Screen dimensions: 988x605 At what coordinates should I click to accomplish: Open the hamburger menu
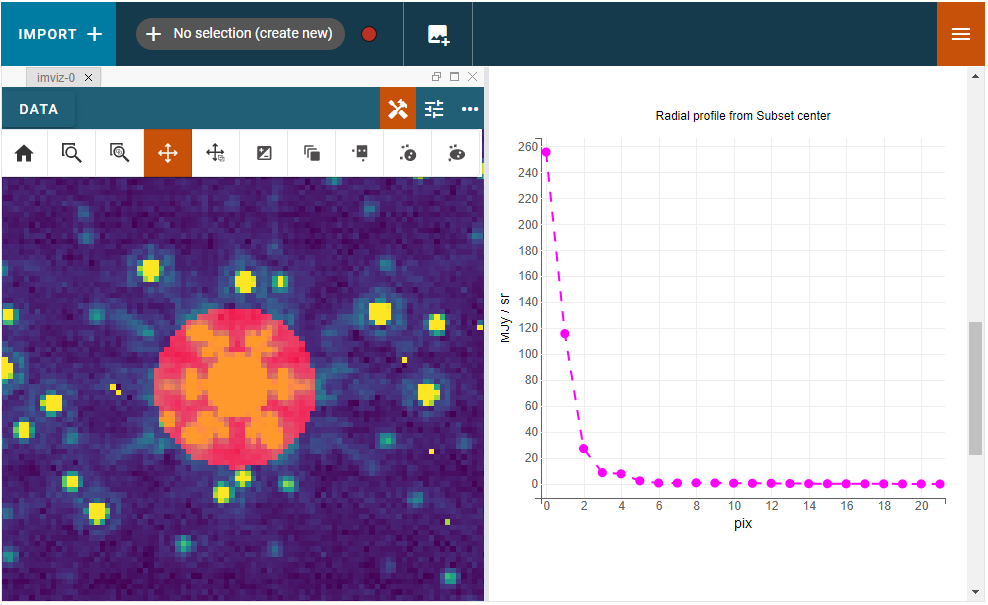959,33
